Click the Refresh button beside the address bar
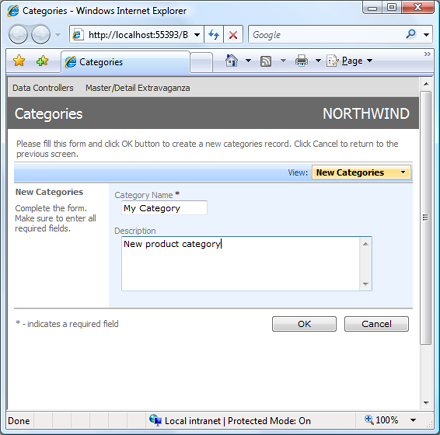 click(x=214, y=35)
